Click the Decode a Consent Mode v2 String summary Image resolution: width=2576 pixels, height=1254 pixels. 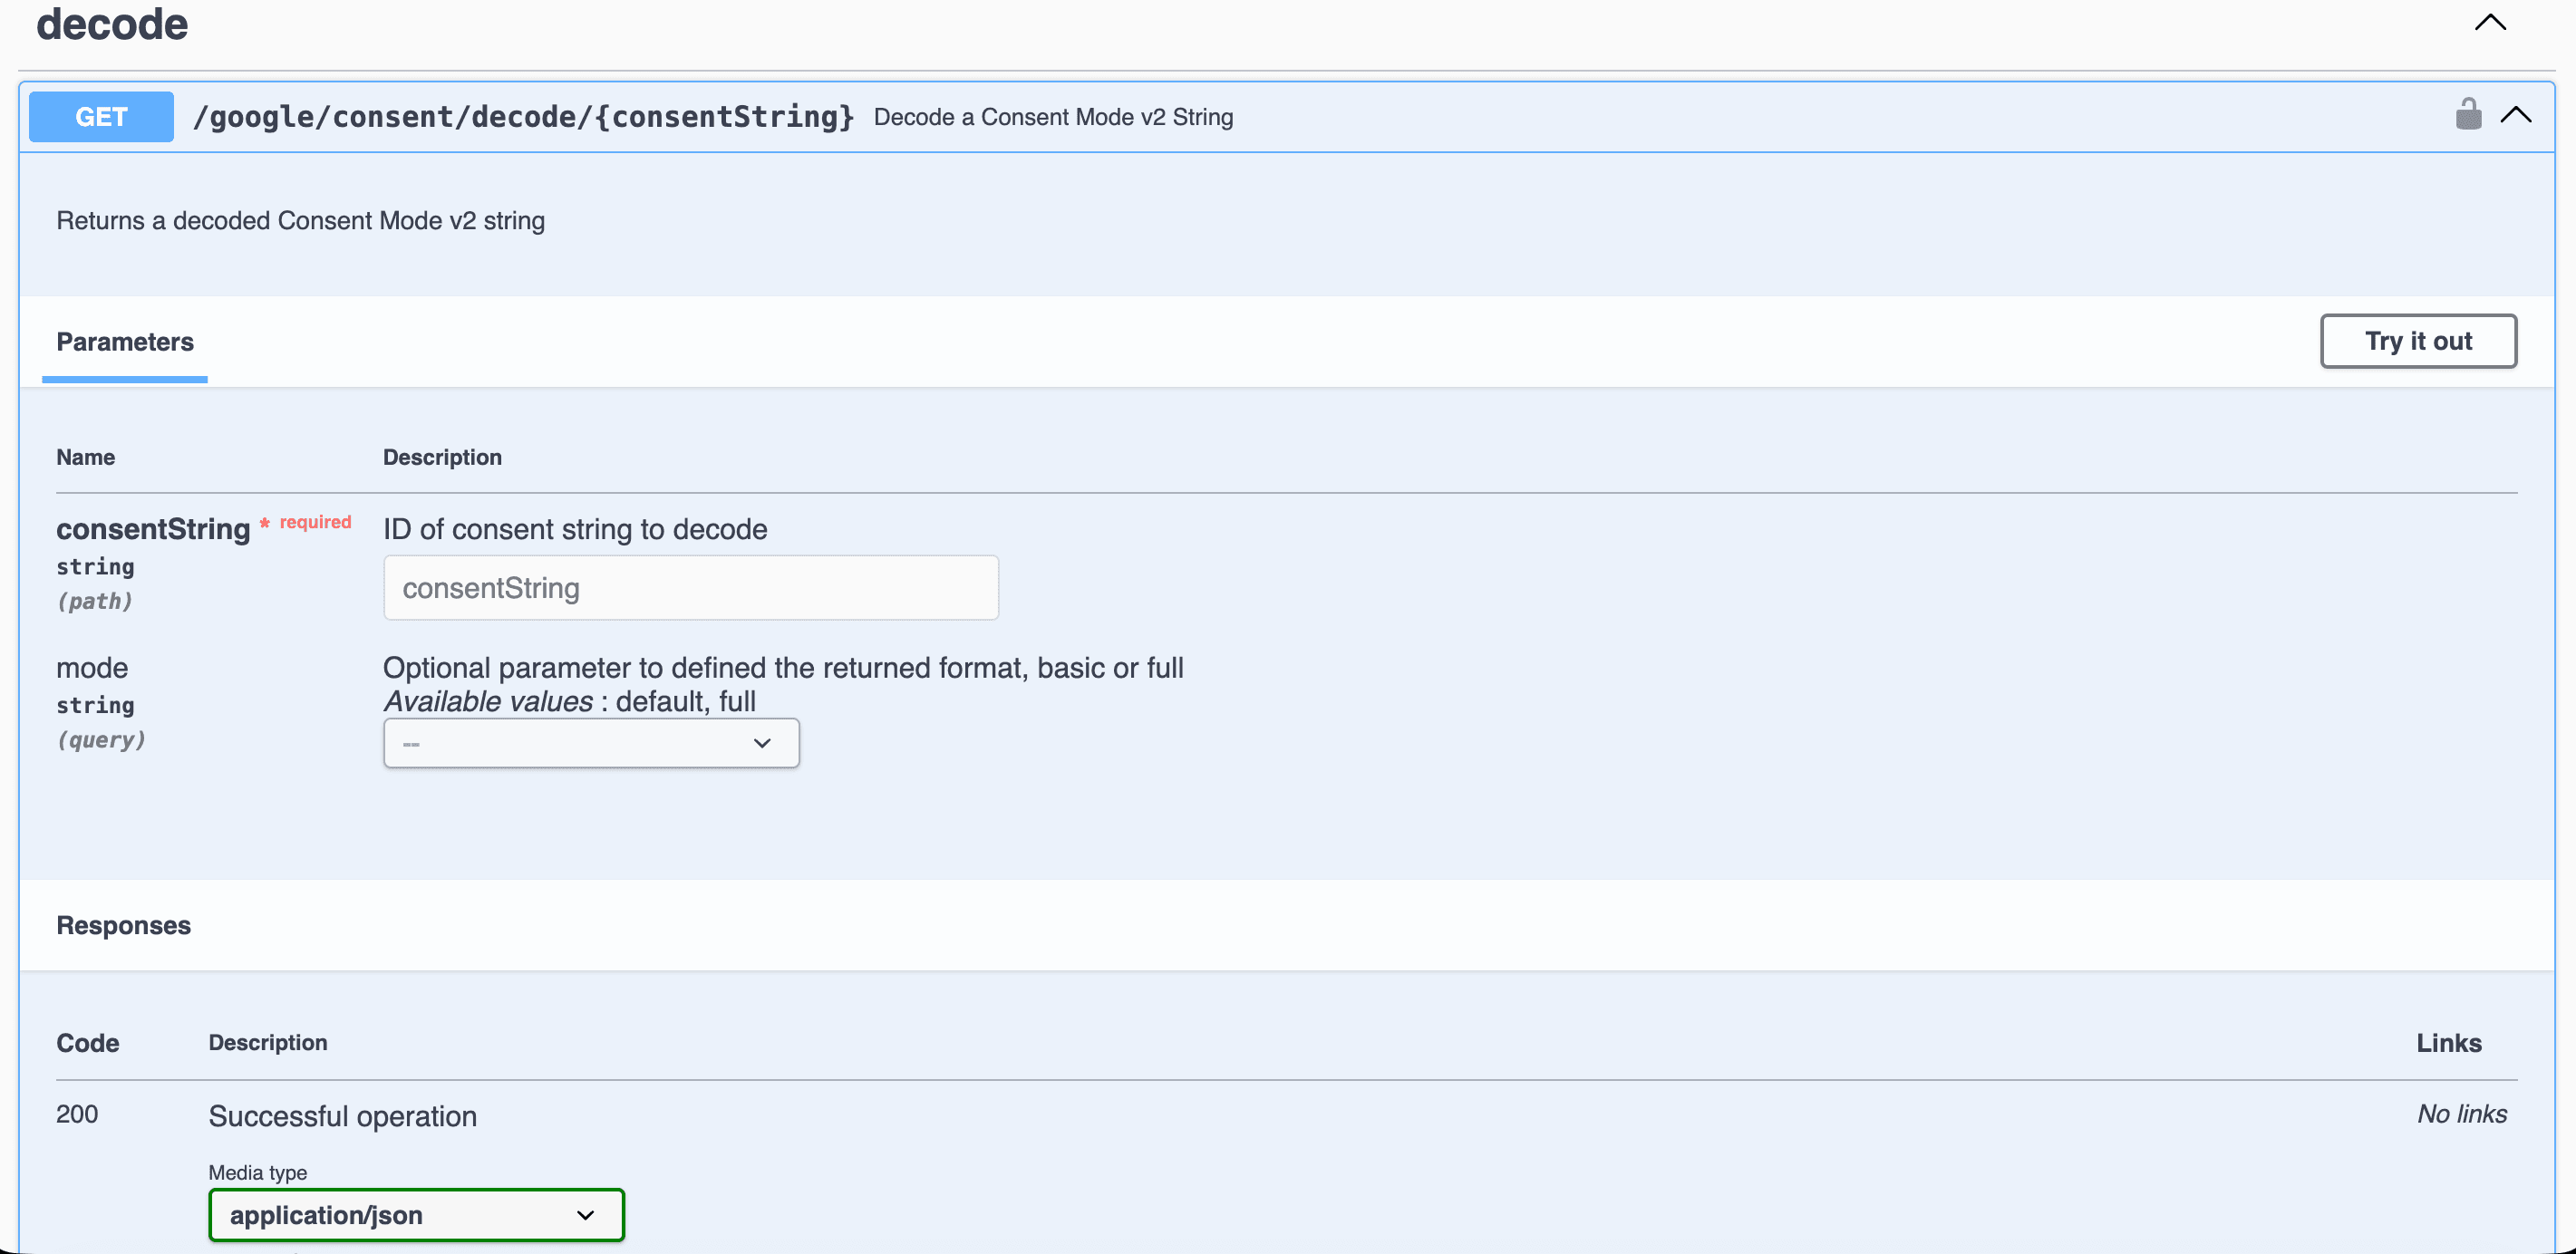click(x=1053, y=117)
